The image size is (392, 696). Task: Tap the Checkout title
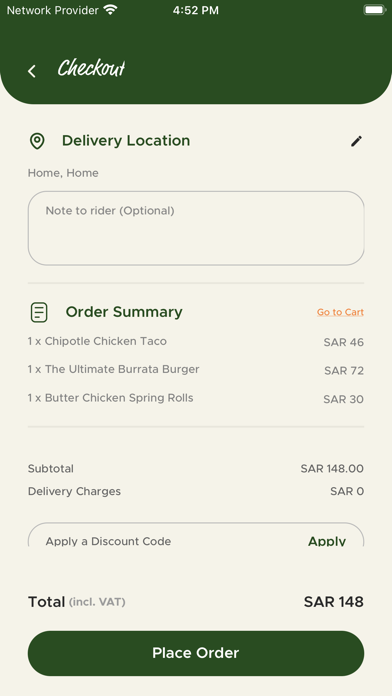[91, 68]
